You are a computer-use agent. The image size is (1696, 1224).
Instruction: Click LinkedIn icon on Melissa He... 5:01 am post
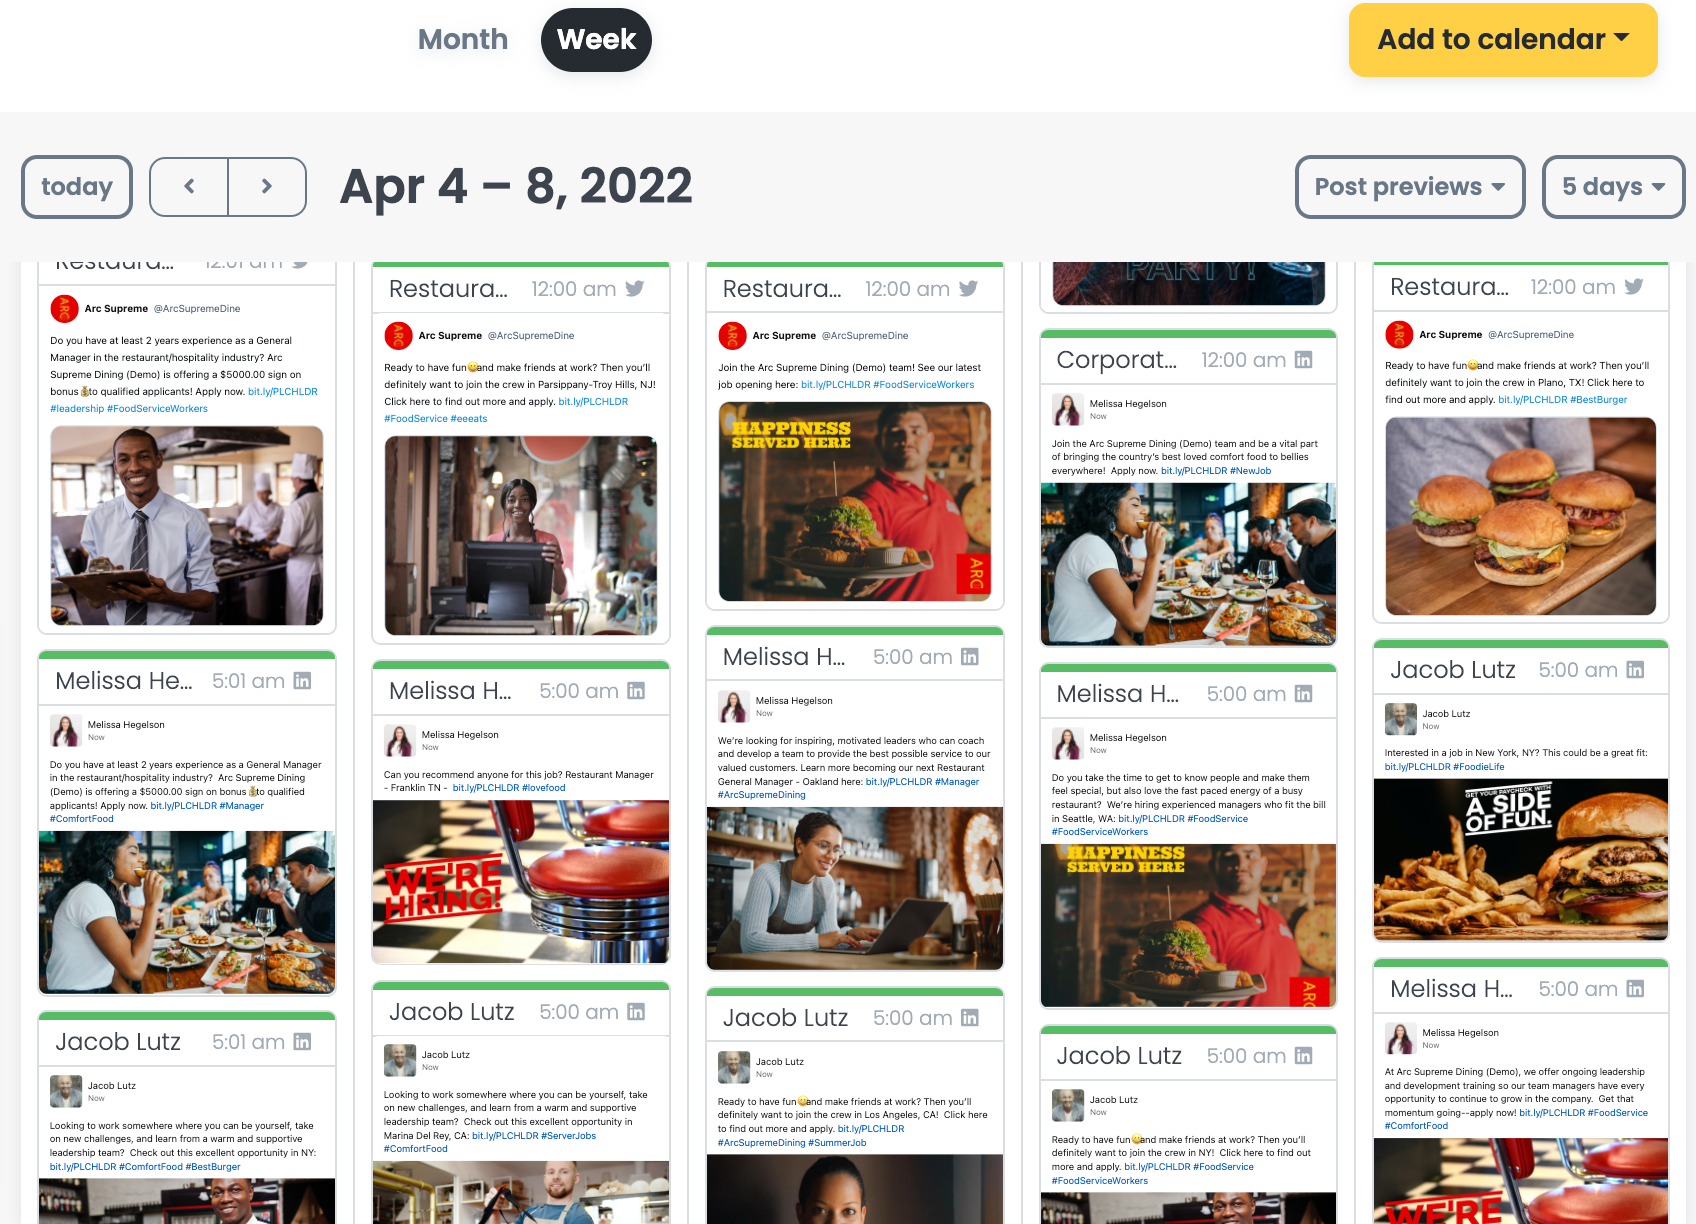pyautogui.click(x=302, y=680)
